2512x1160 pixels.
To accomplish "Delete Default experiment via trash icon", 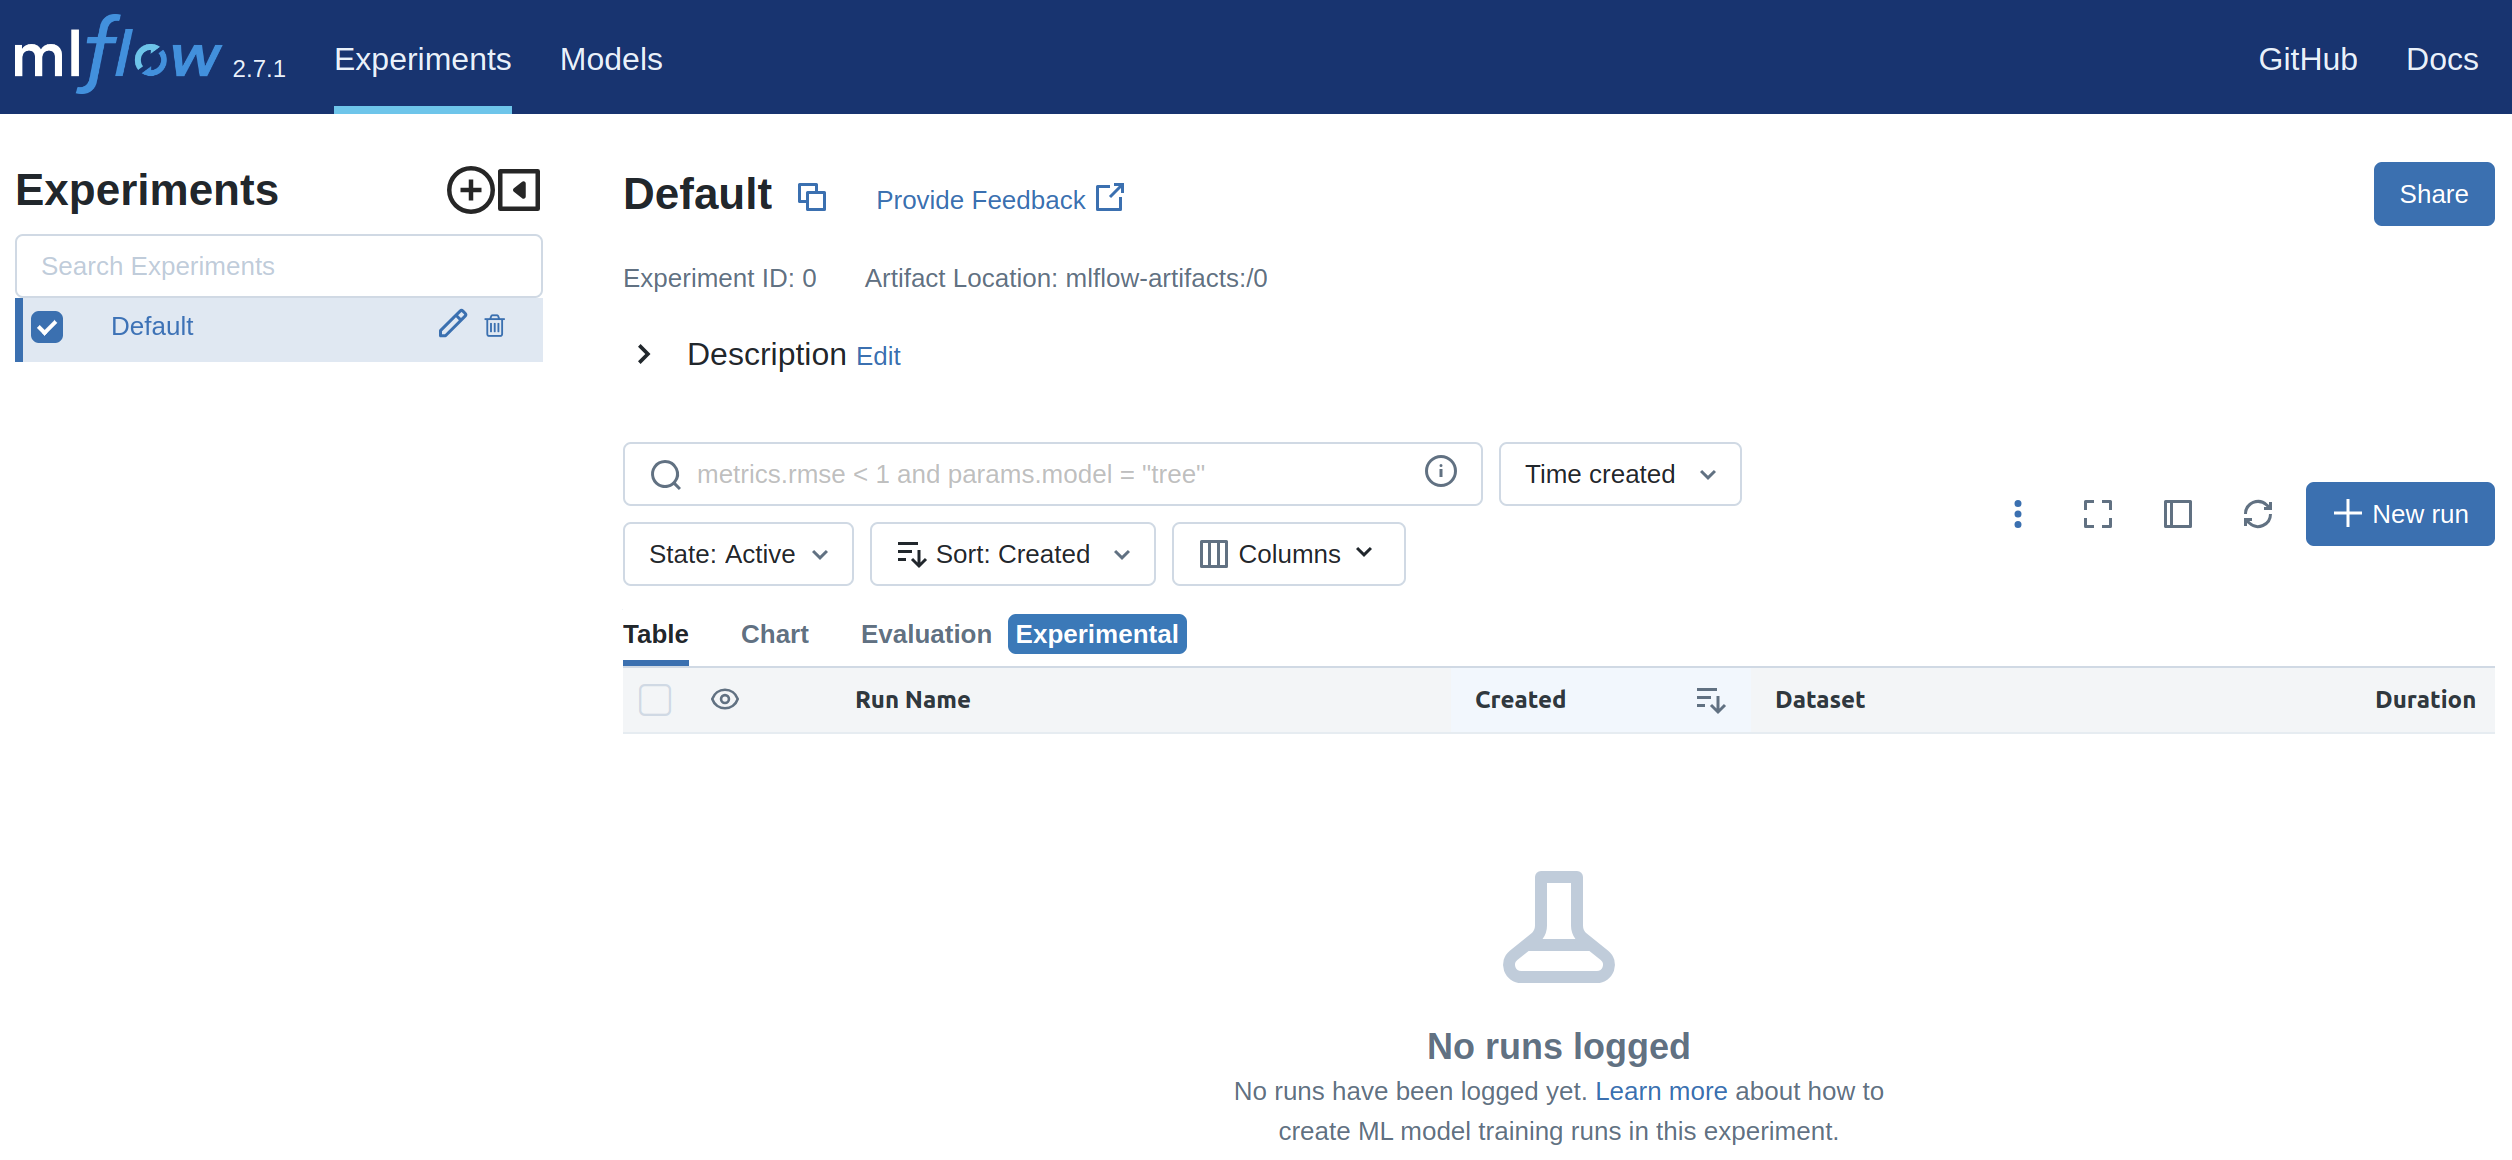I will tap(495, 326).
